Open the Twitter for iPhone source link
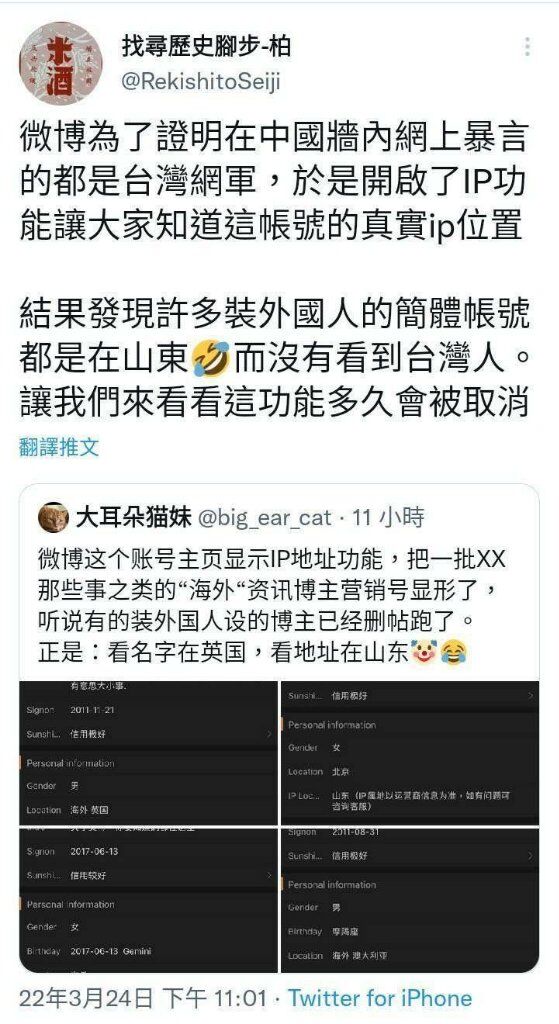The image size is (559, 1024). click(380, 998)
